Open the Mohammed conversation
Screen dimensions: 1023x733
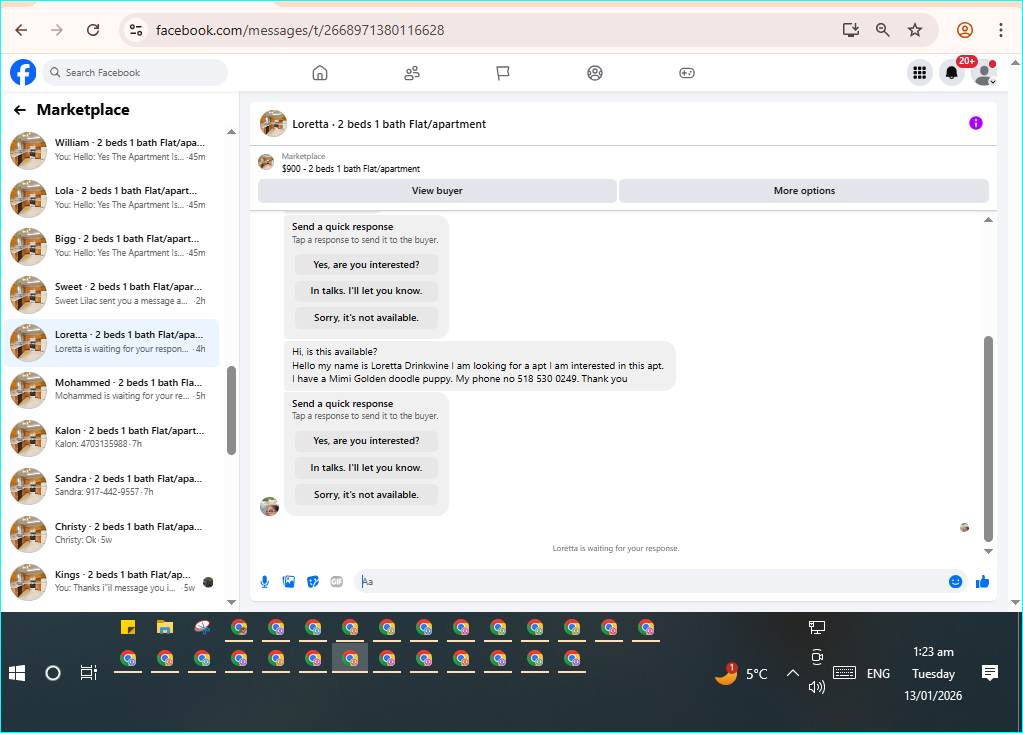pyautogui.click(x=112, y=390)
